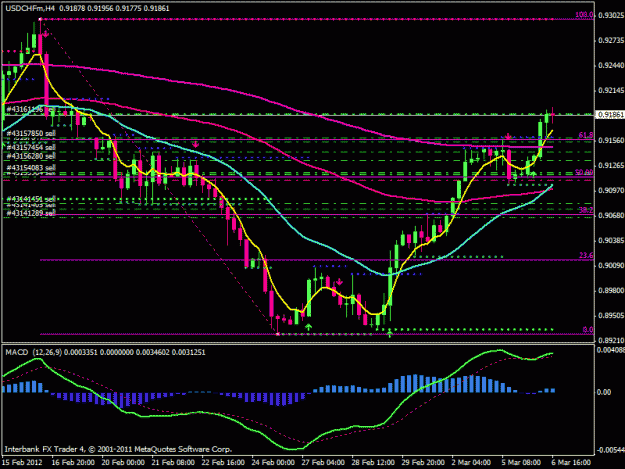Click order label #43156280 sell

[x=31, y=156]
